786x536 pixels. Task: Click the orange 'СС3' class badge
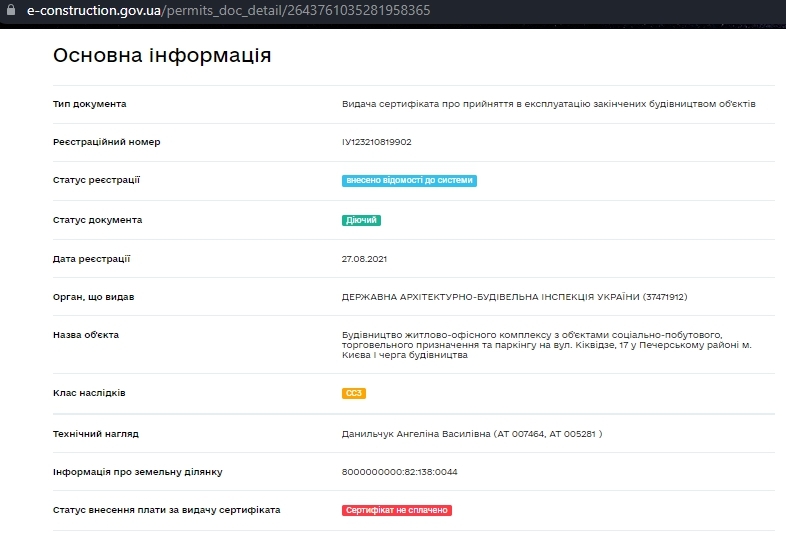pyautogui.click(x=354, y=393)
